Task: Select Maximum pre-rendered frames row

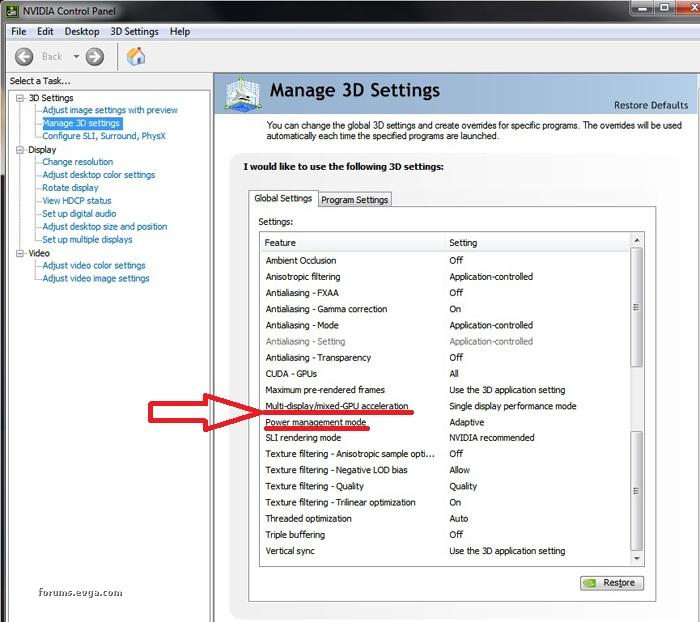Action: [445, 390]
